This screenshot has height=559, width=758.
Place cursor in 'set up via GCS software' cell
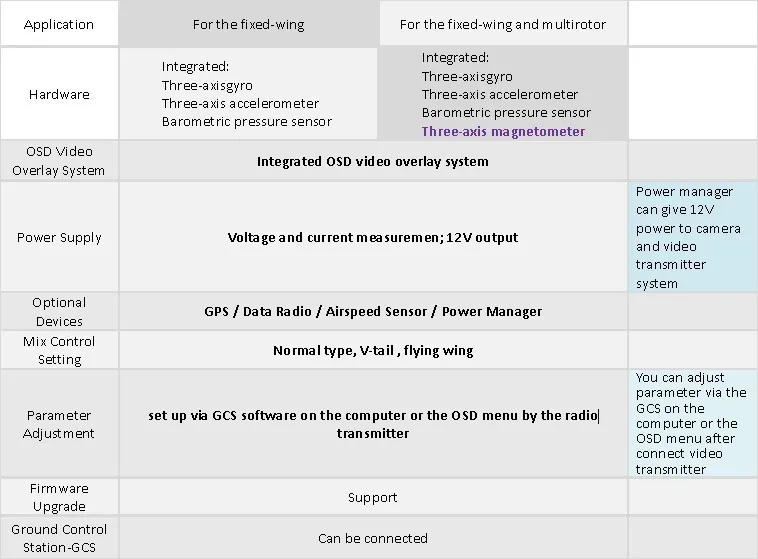373,424
